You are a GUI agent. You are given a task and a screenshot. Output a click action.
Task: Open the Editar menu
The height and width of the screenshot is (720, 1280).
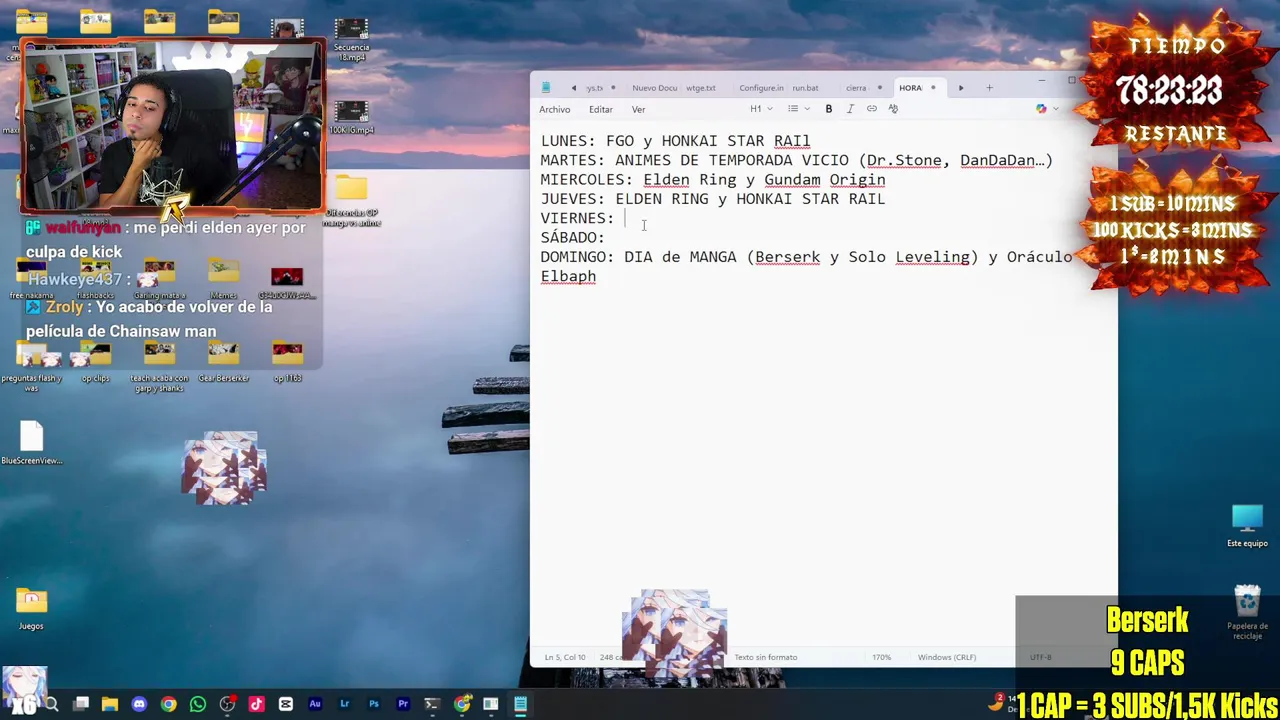click(x=600, y=109)
